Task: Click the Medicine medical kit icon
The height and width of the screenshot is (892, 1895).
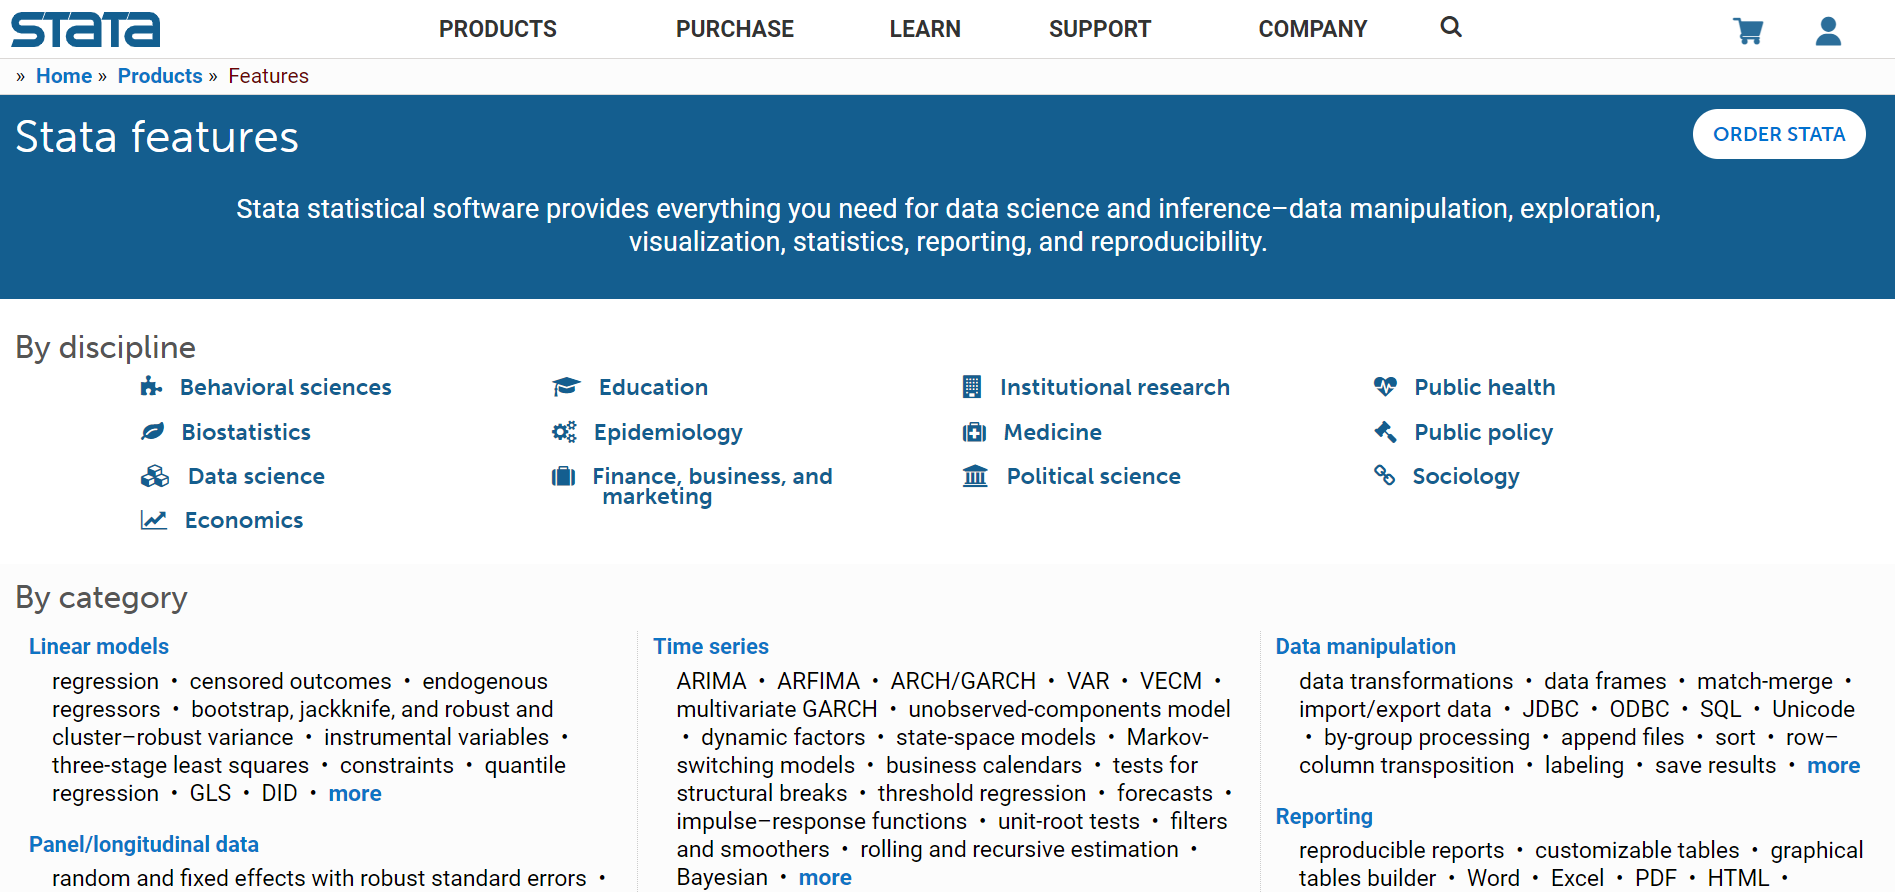Action: [974, 432]
